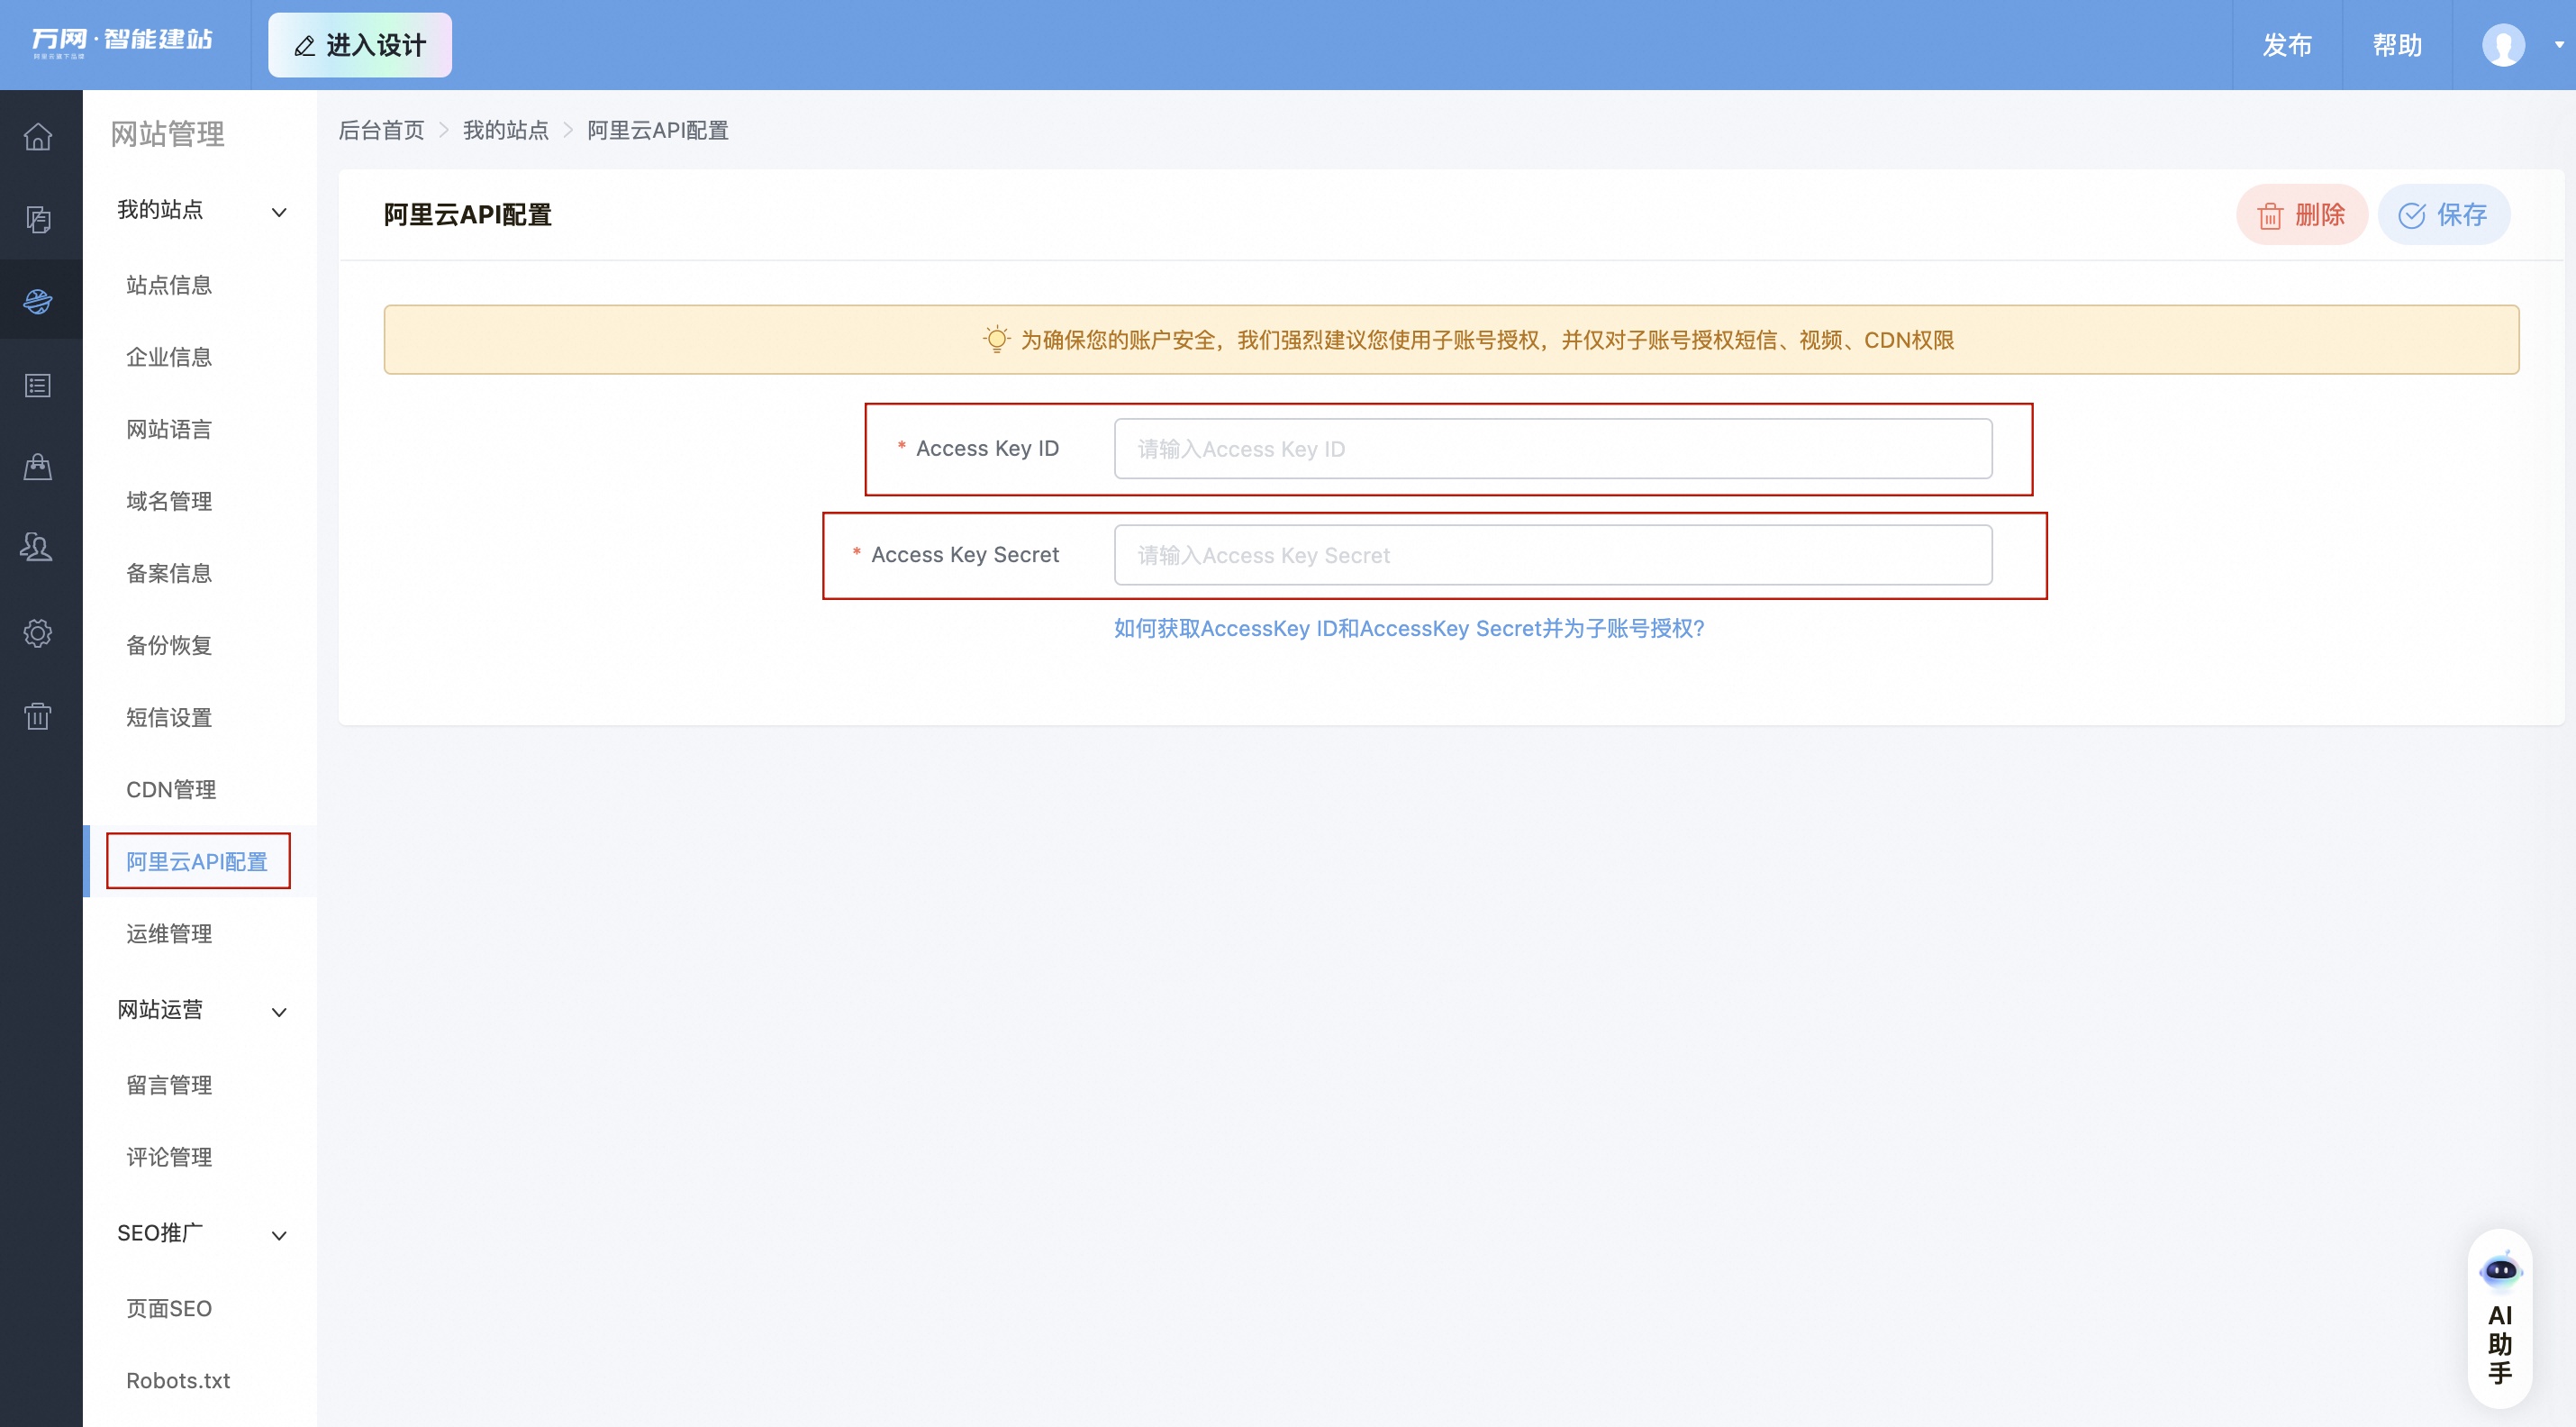The height and width of the screenshot is (1427, 2576).
Task: Open the members users icon
Action: pos(38,548)
